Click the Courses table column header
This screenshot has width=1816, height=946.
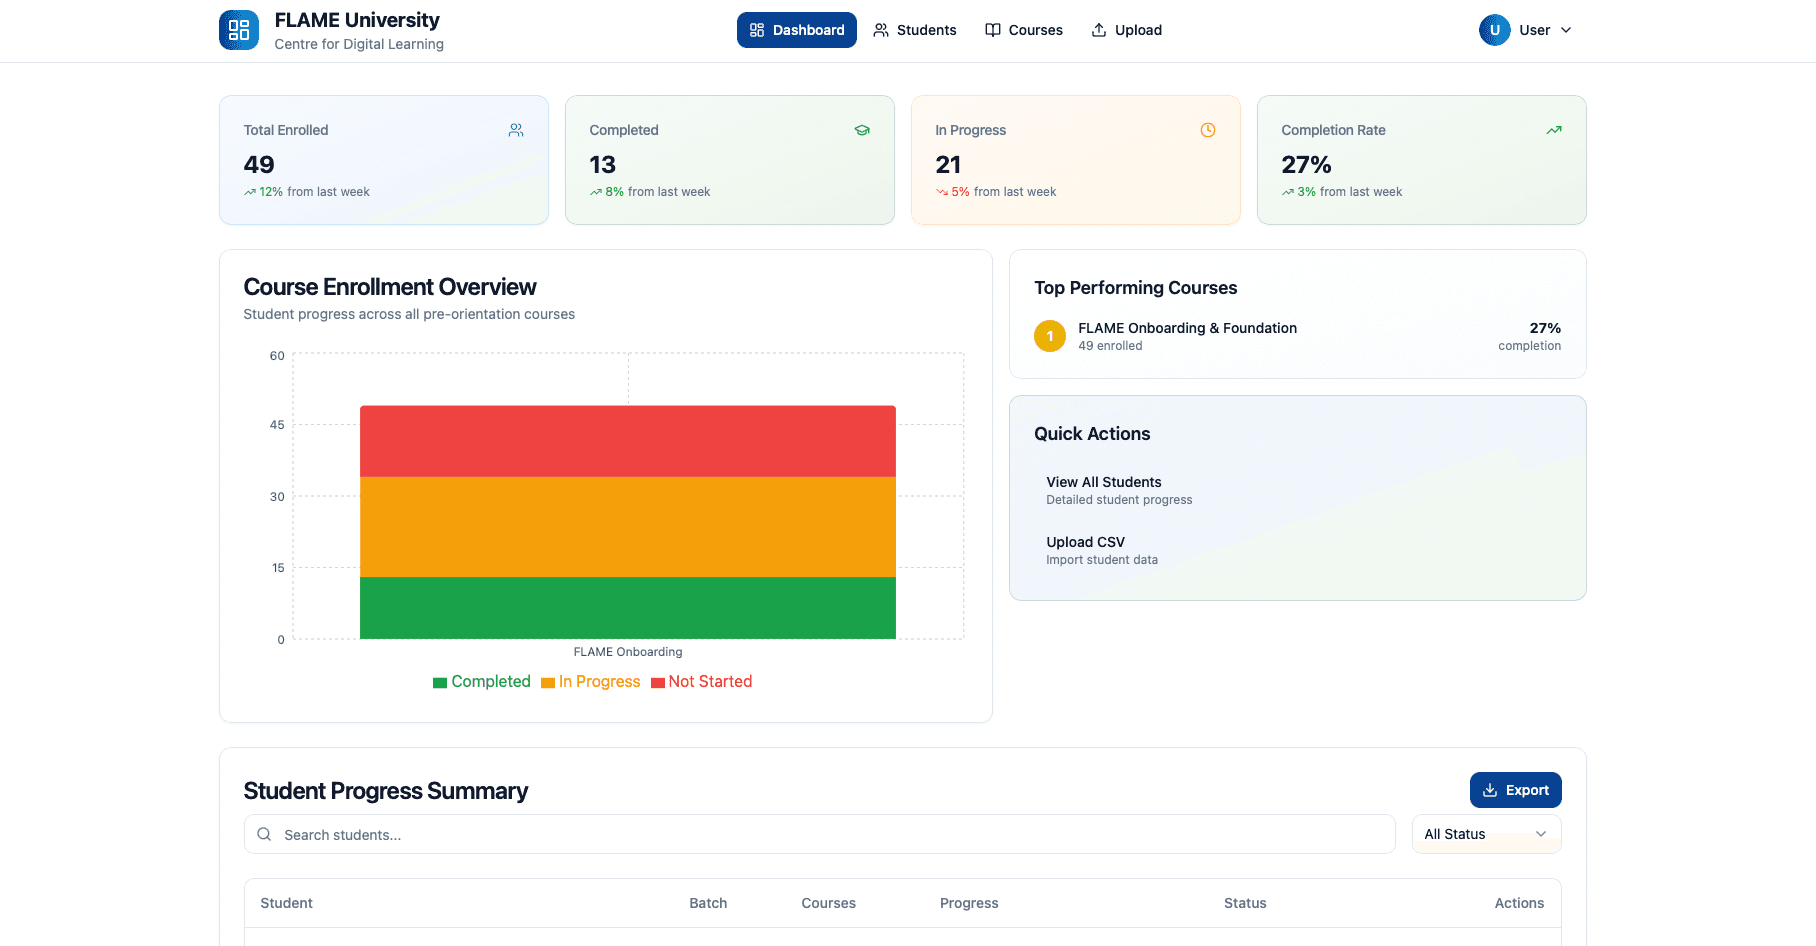[829, 903]
